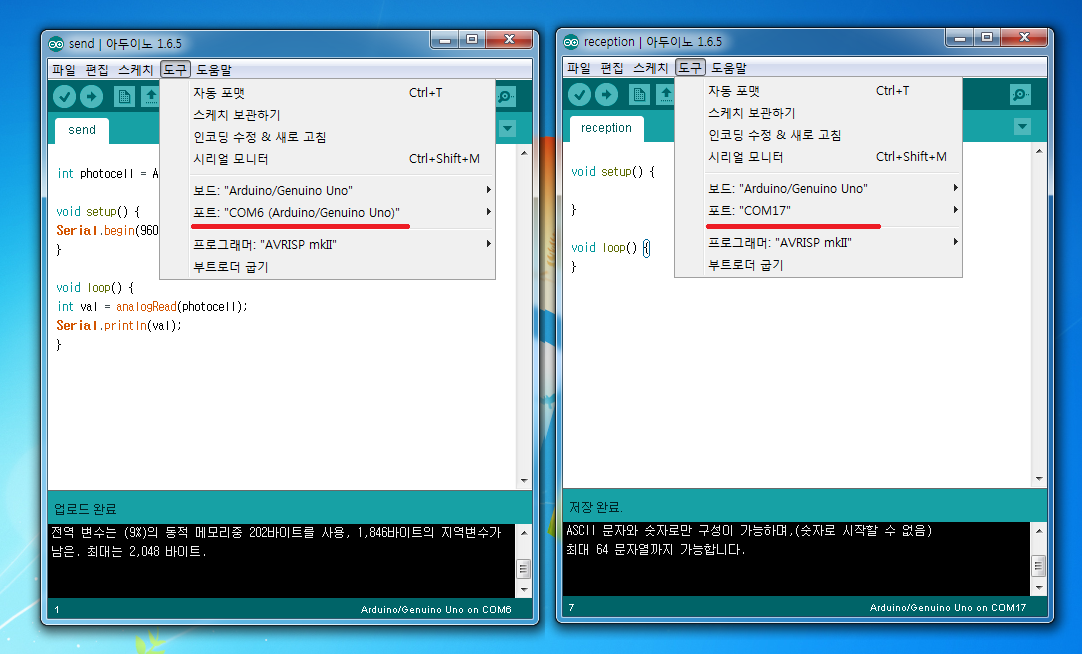Open the 스케치 menu in the reception window
The height and width of the screenshot is (654, 1082).
(651, 68)
